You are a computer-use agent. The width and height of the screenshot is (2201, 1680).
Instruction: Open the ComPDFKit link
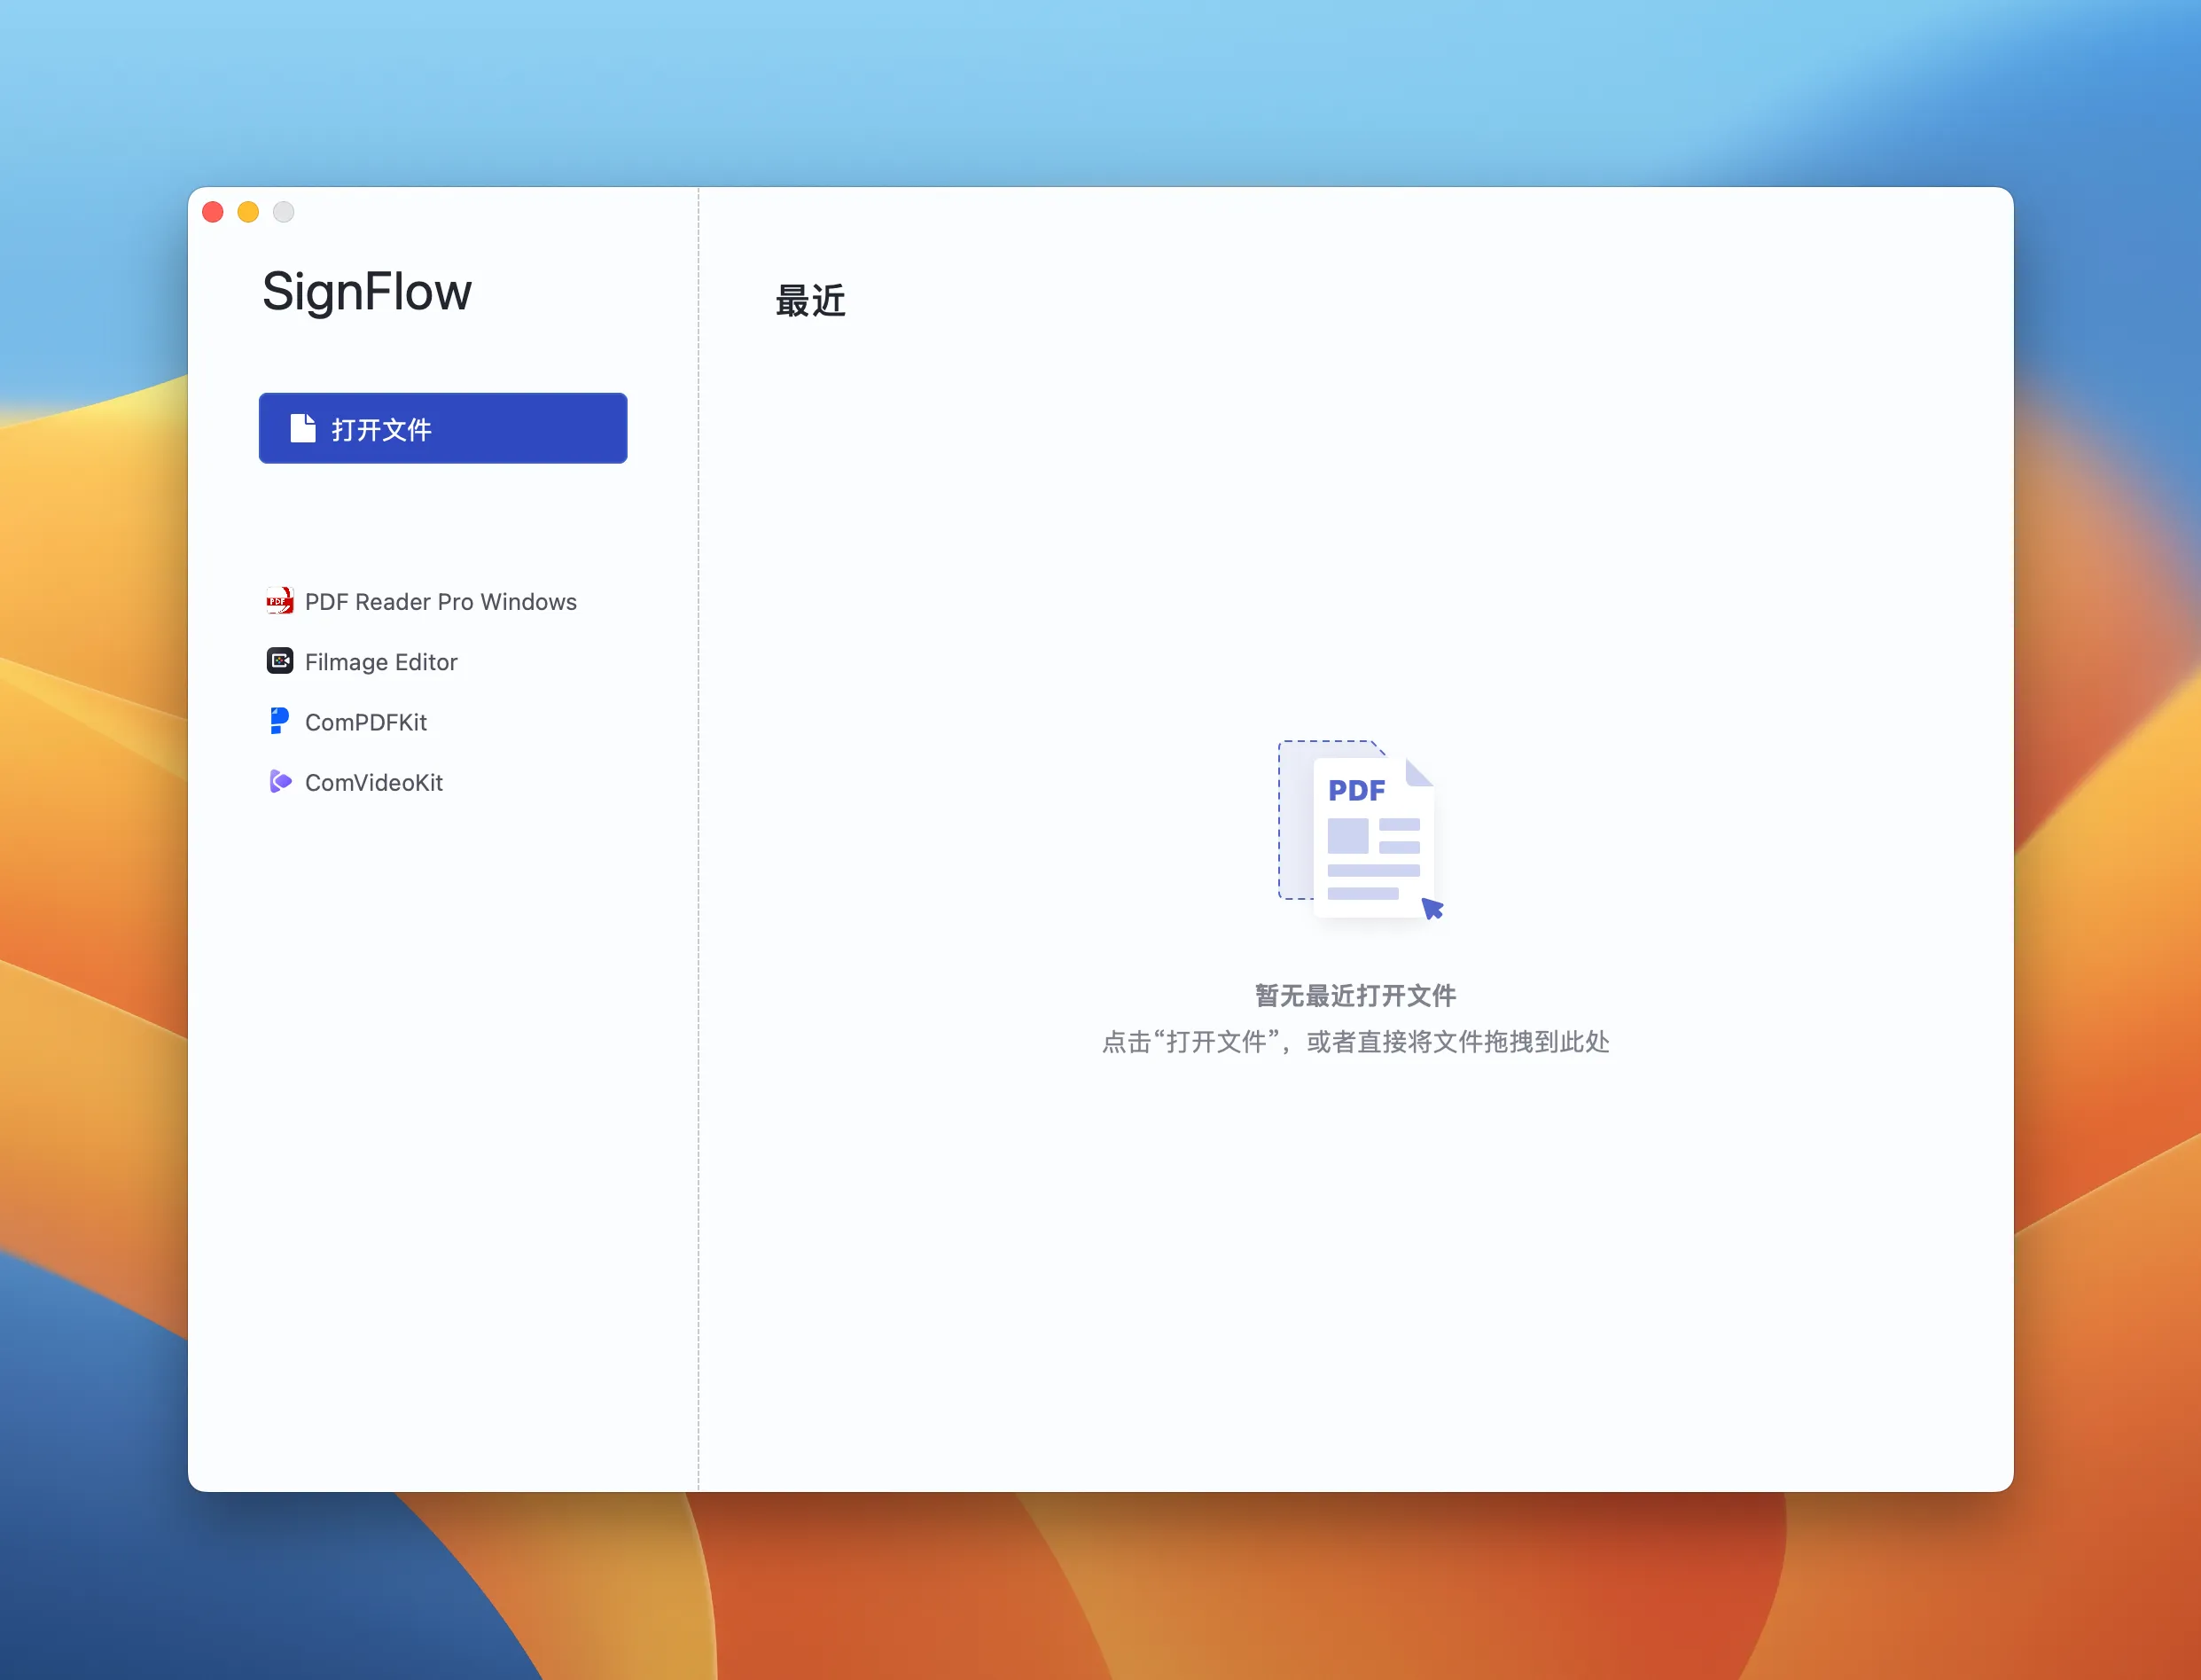pos(366,722)
